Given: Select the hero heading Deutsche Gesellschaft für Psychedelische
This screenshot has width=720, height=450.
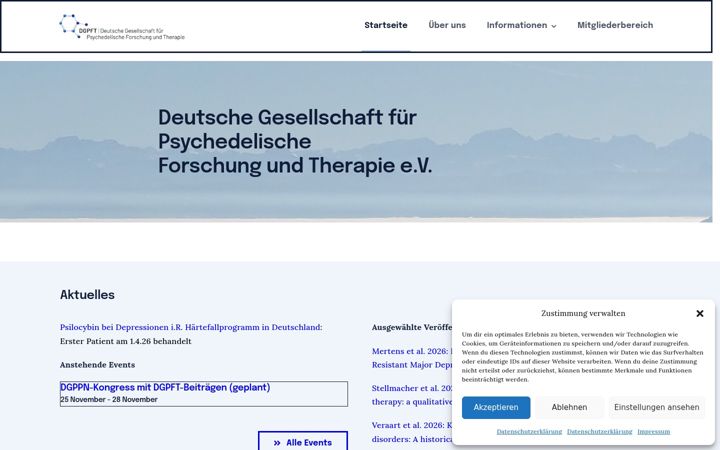Looking at the screenshot, I should pos(295,141).
